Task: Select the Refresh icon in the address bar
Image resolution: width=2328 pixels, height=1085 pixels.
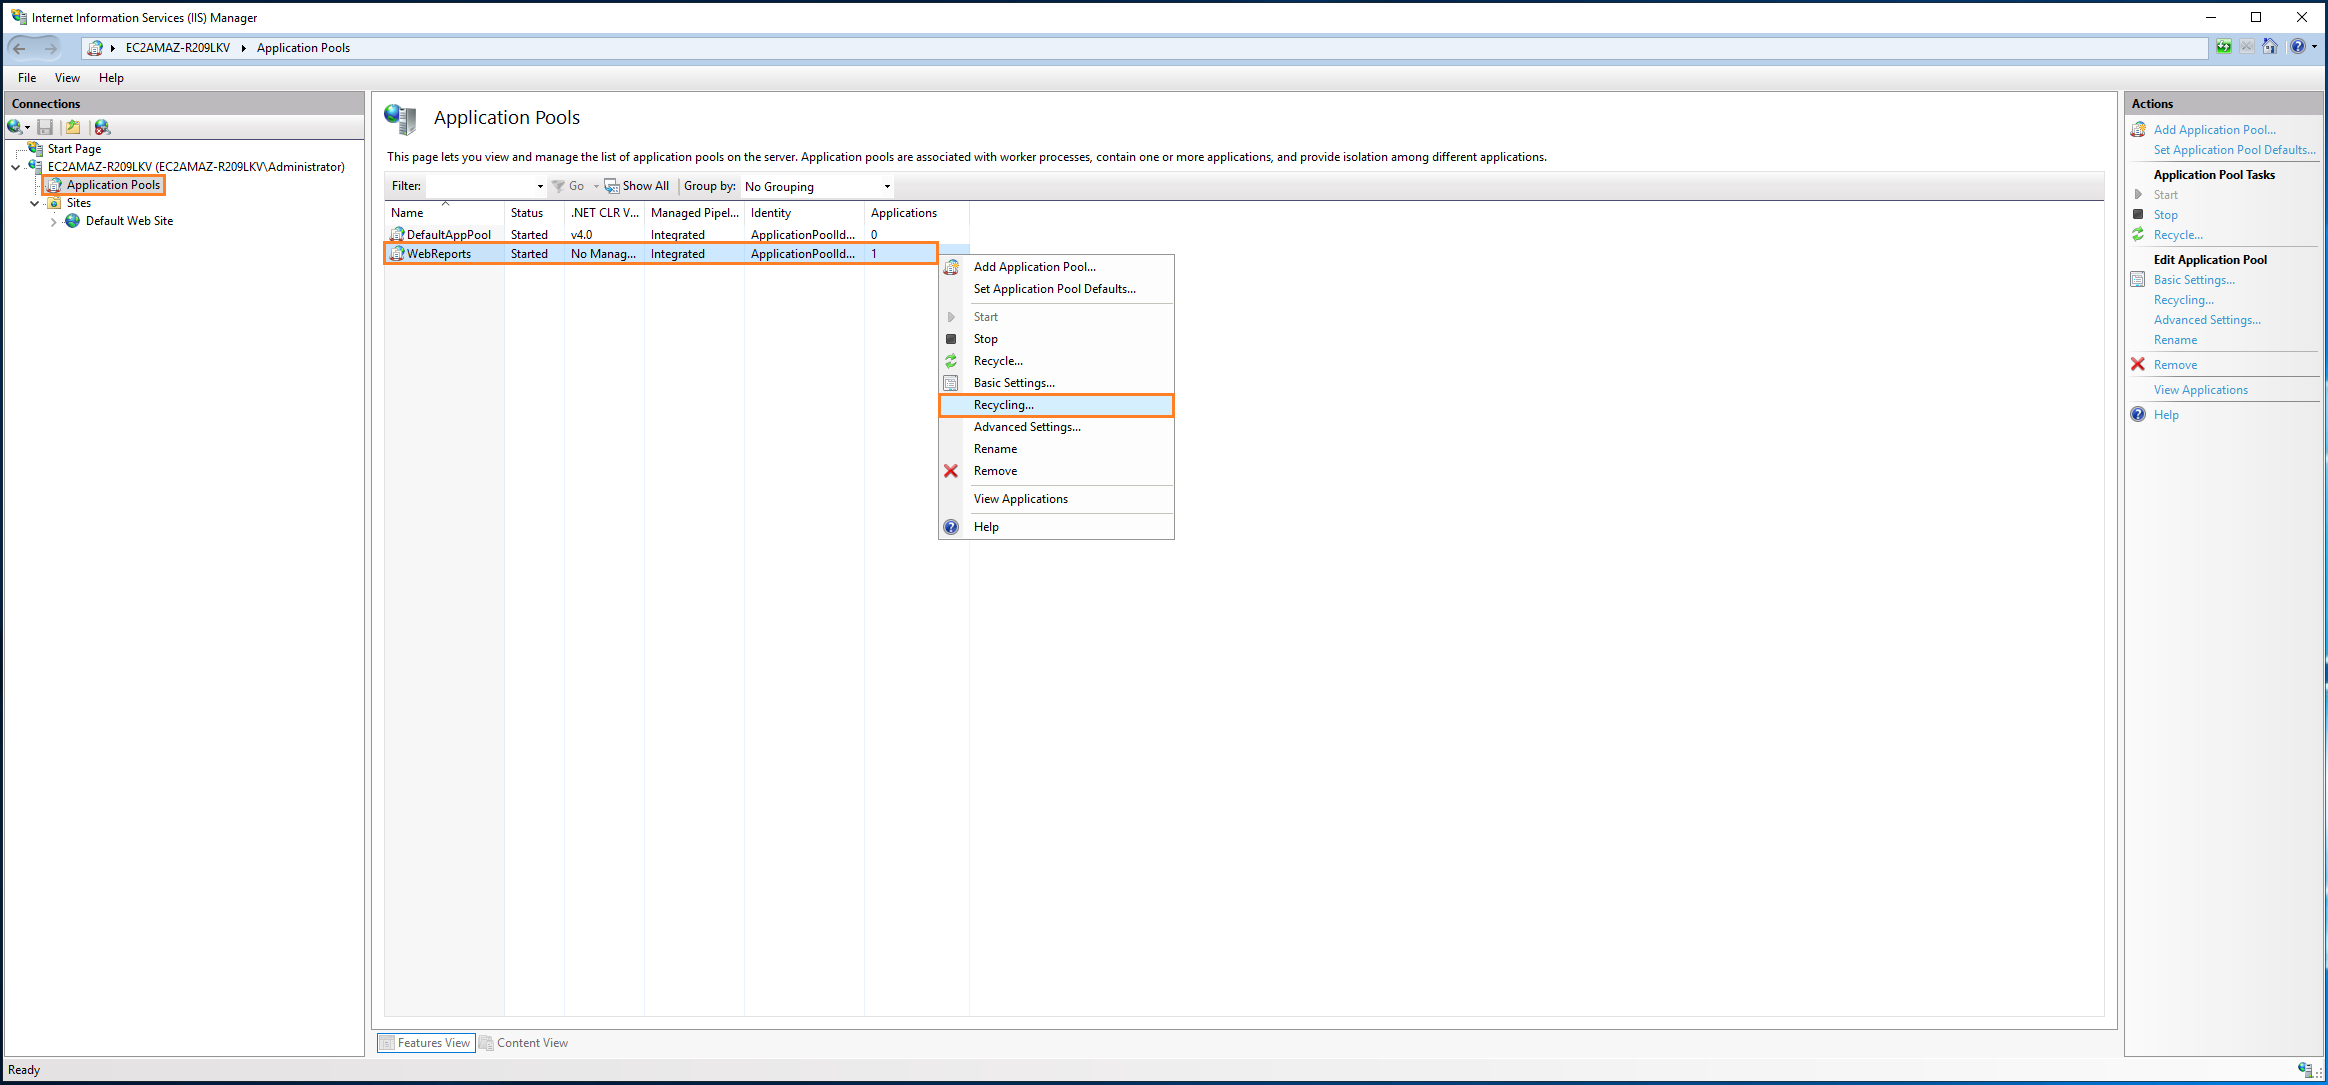Action: (x=2222, y=47)
